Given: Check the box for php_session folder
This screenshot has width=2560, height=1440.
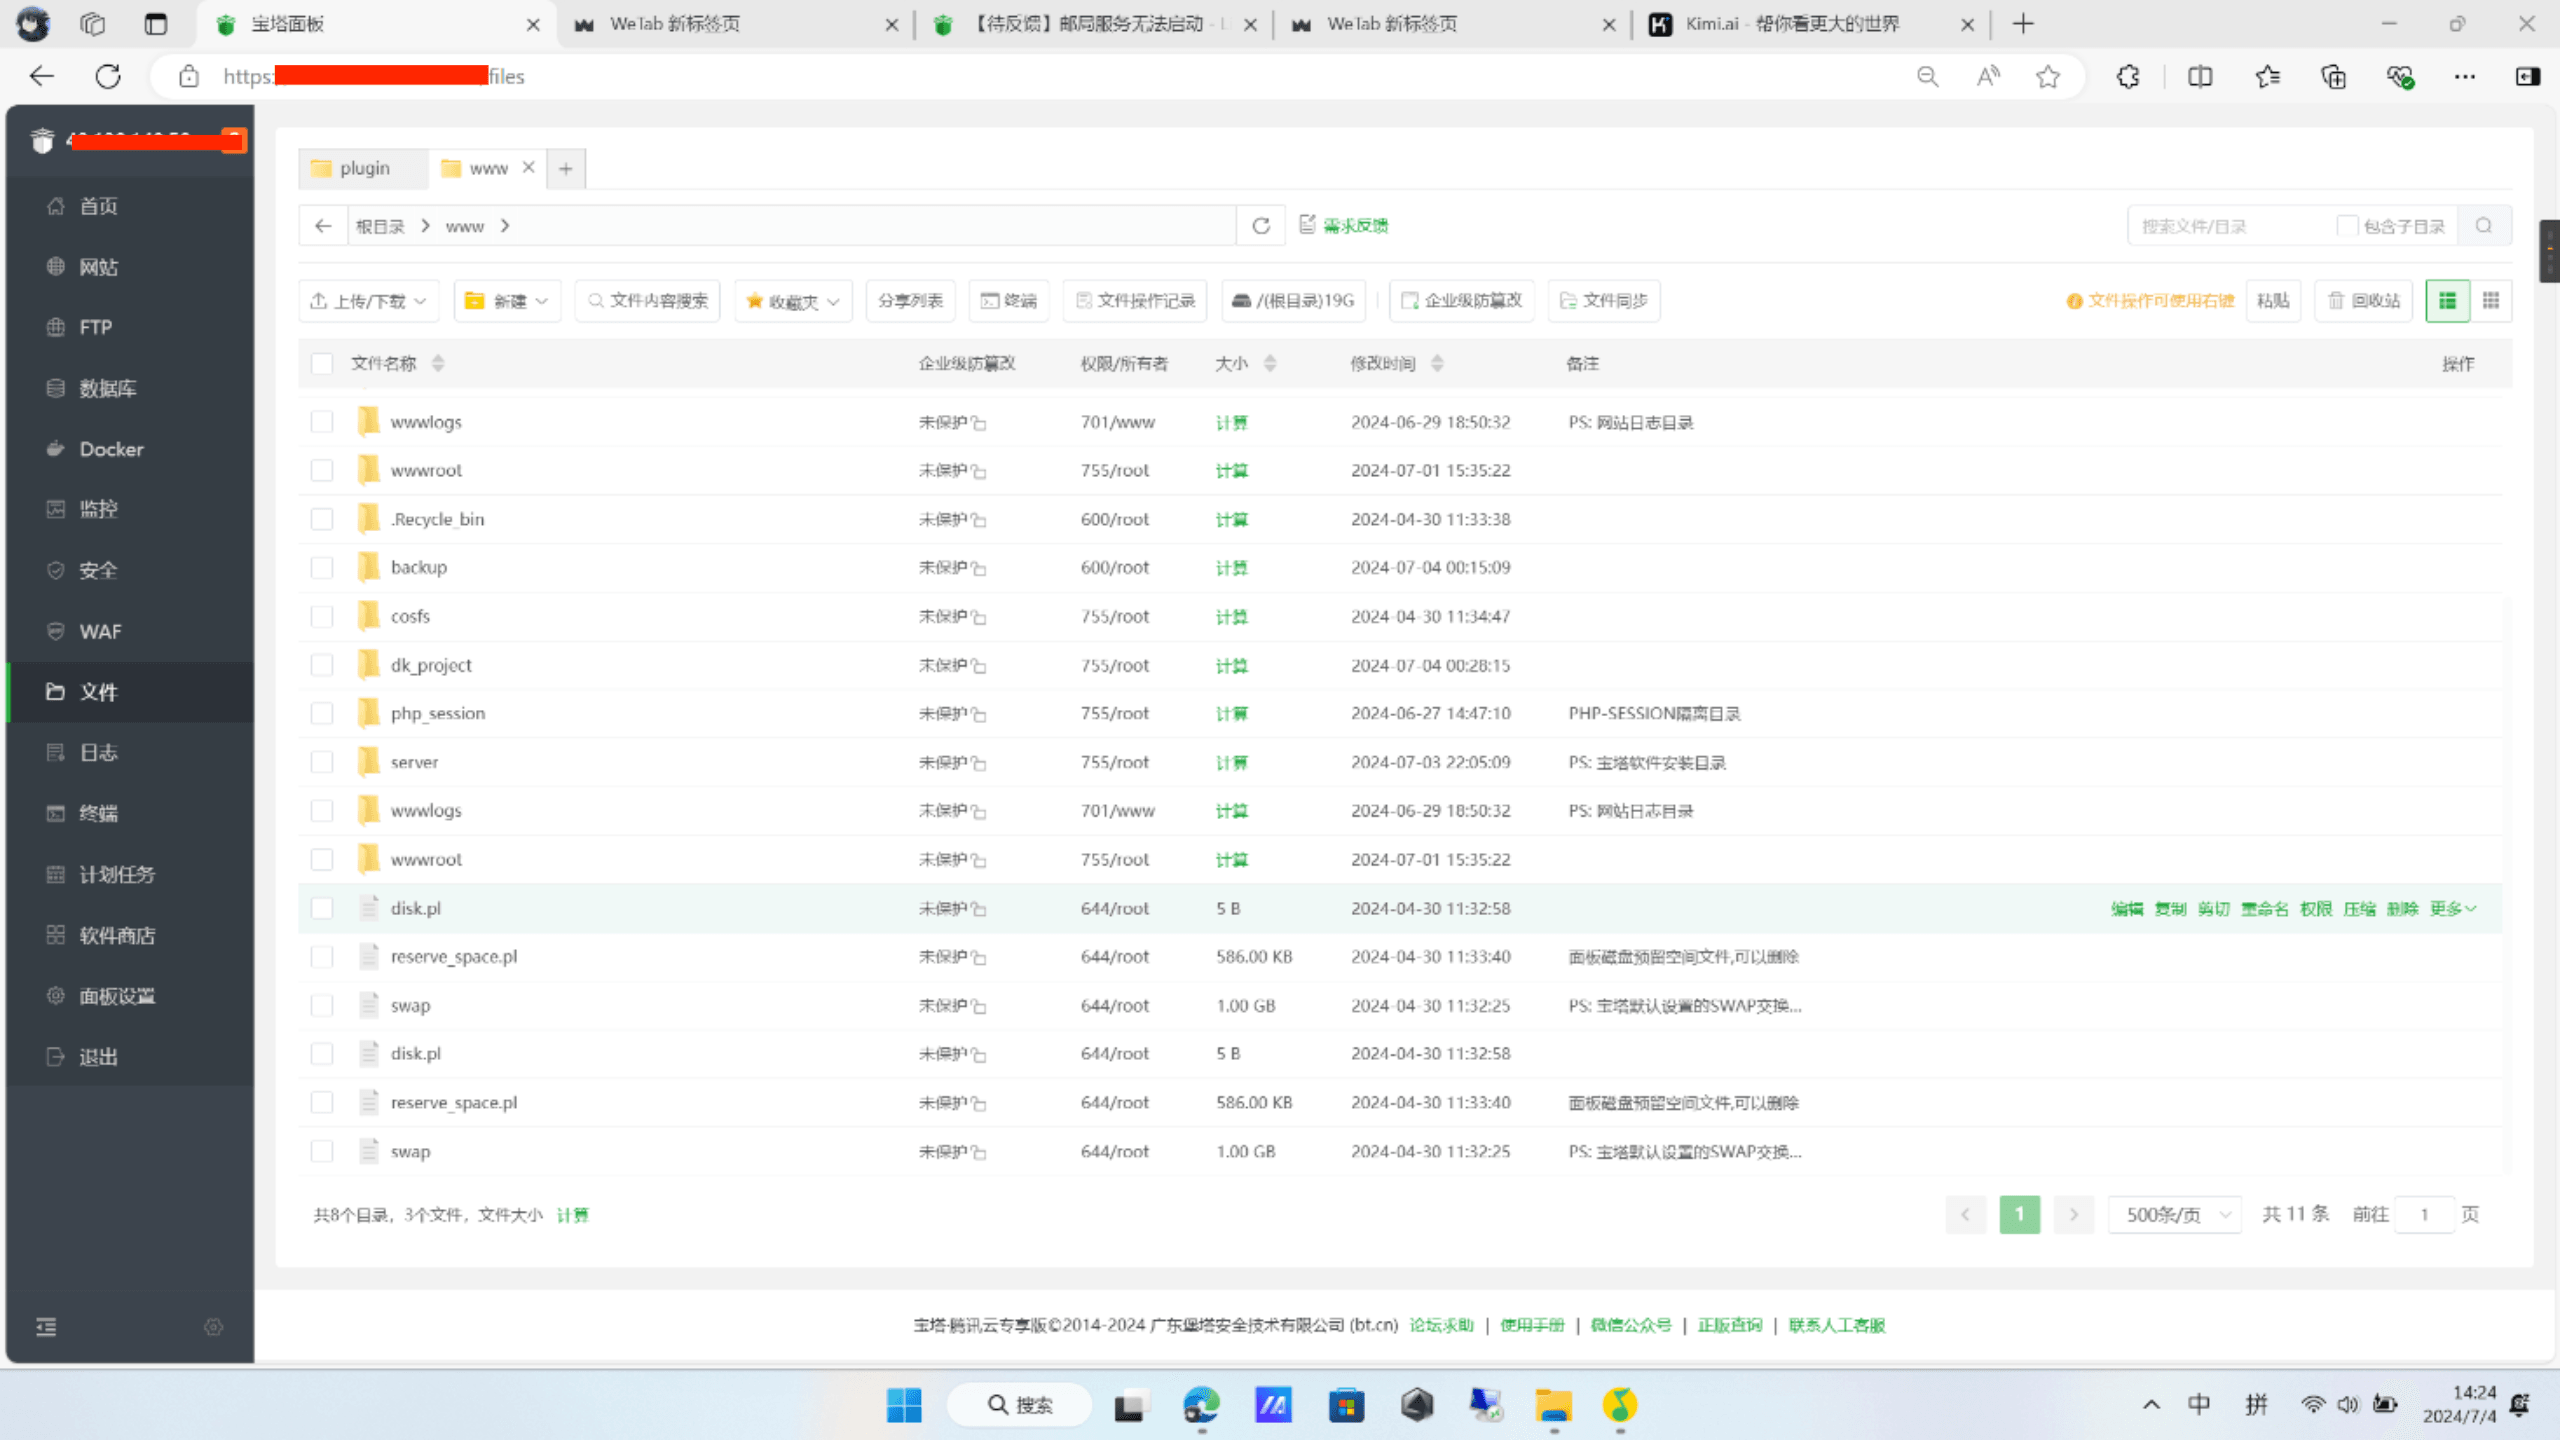Looking at the screenshot, I should 321,713.
